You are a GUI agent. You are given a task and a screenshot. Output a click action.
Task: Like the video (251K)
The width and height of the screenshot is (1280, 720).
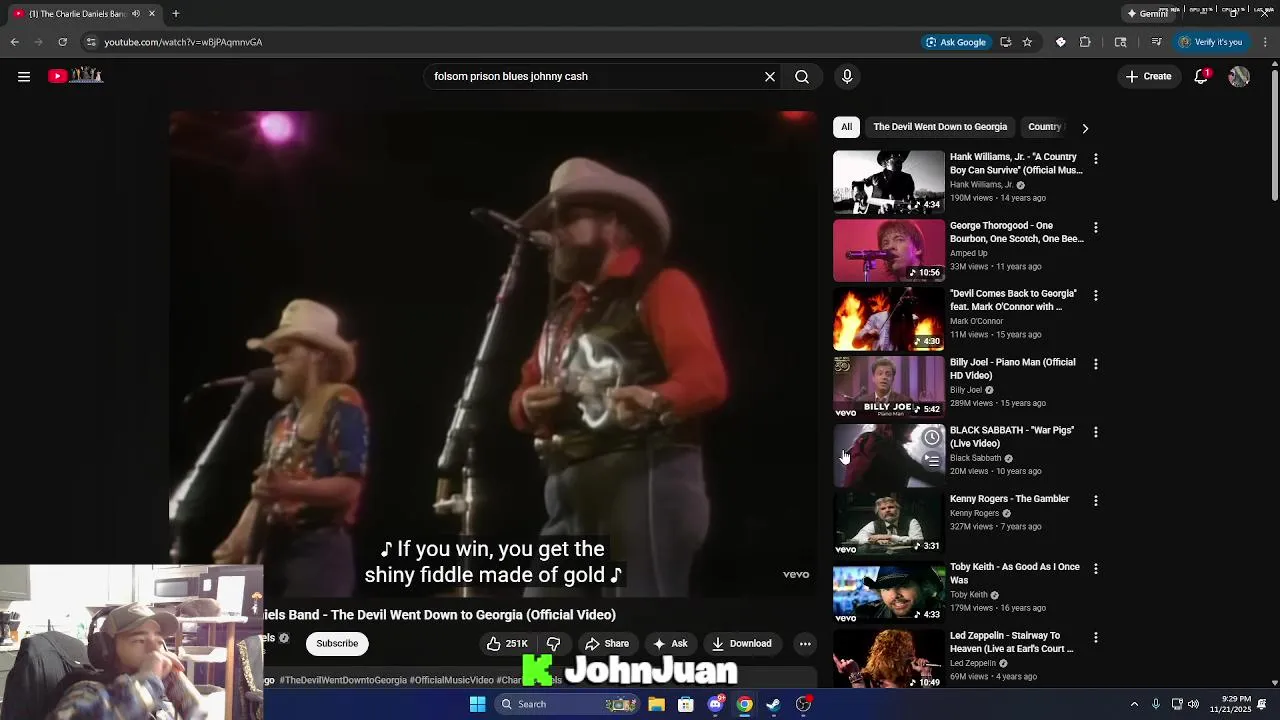[x=507, y=643]
